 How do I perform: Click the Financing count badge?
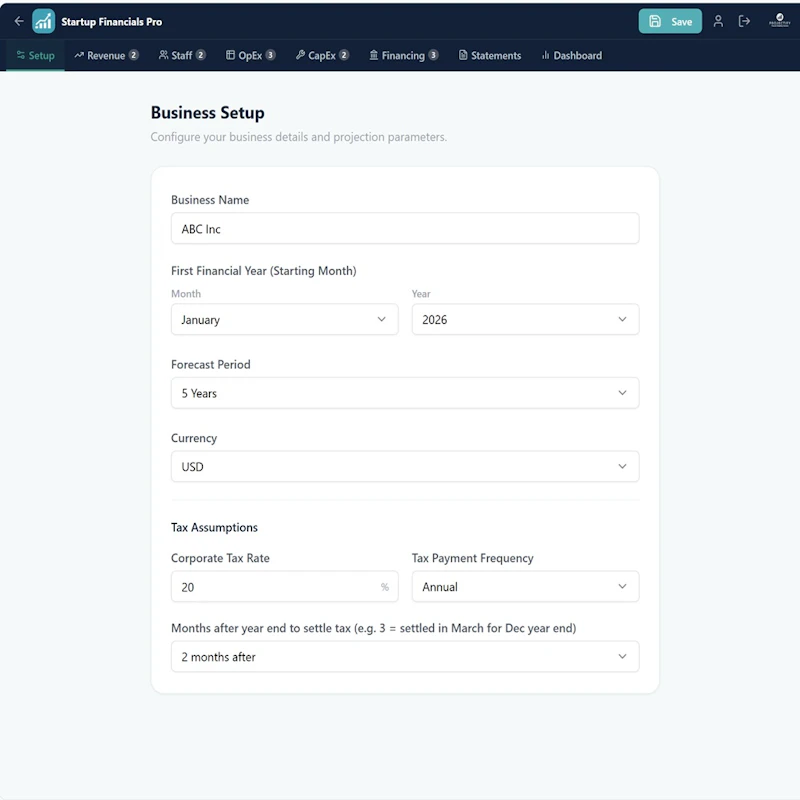pos(433,55)
